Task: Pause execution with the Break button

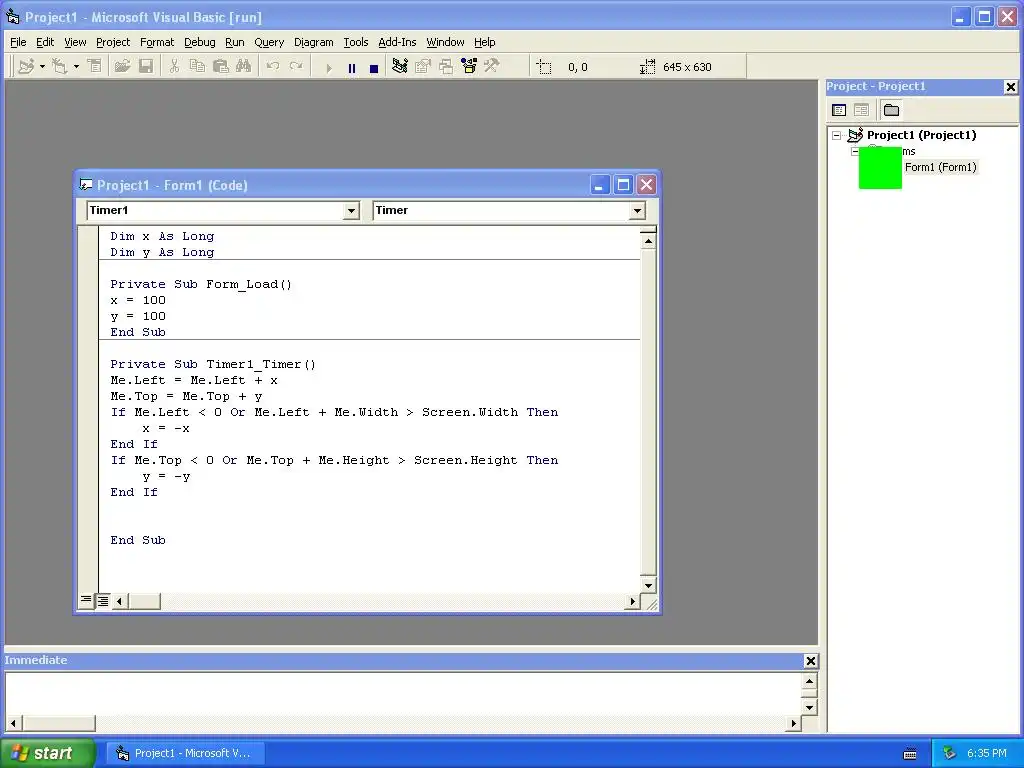Action: pos(351,67)
